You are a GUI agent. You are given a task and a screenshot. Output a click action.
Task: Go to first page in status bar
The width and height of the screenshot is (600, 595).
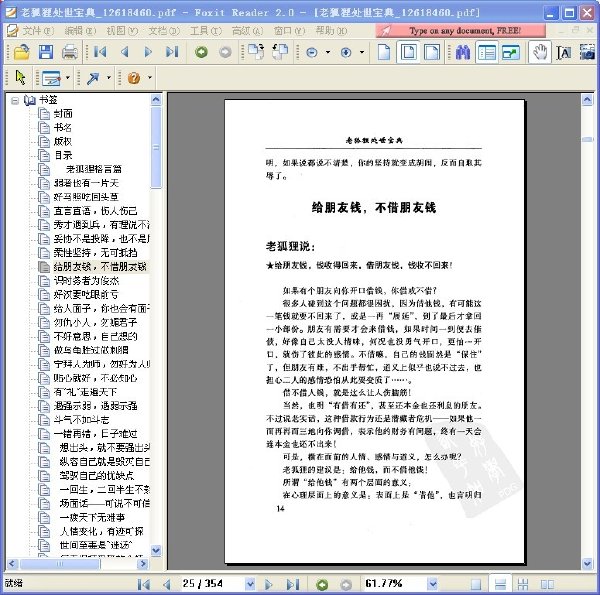(144, 584)
